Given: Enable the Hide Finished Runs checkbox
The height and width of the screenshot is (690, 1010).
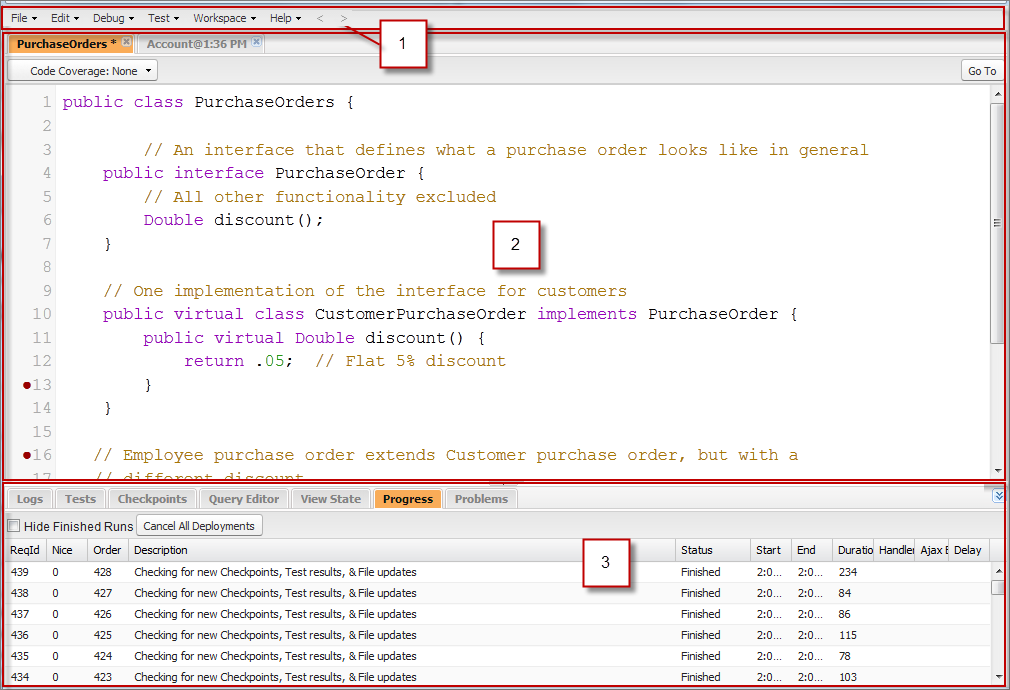Looking at the screenshot, I should pyautogui.click(x=12, y=525).
